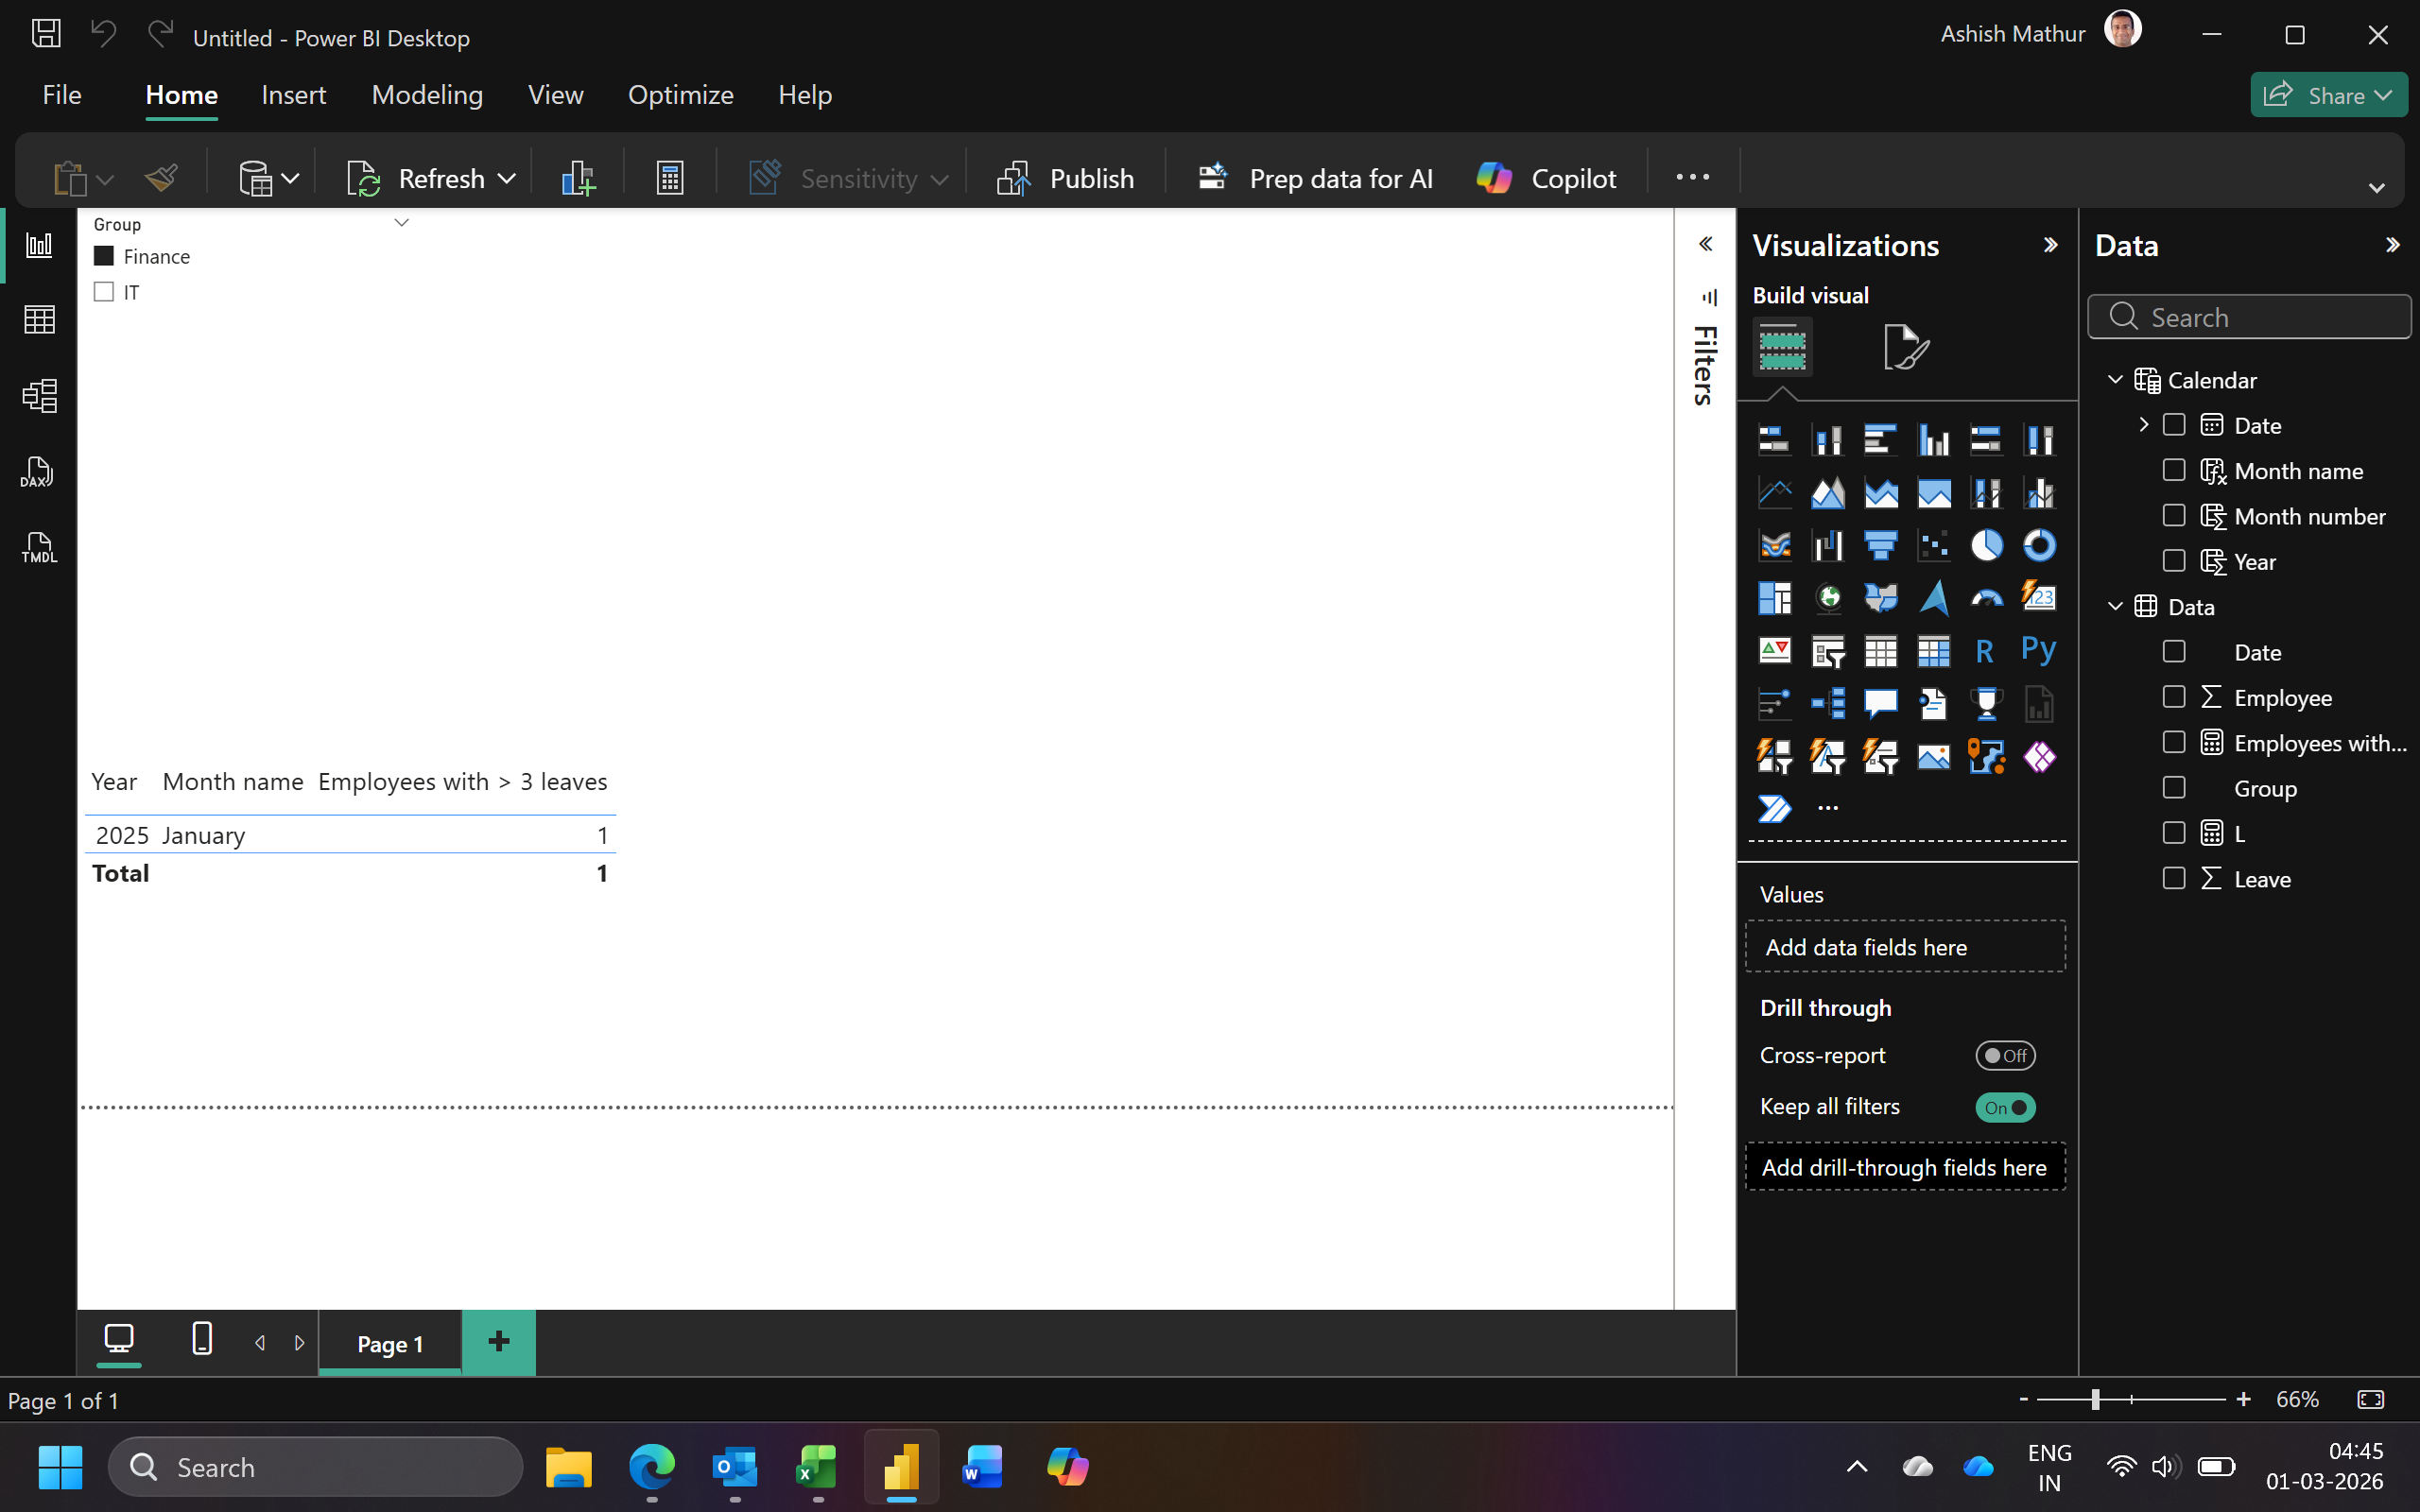Select the Treemap visual icon
The height and width of the screenshot is (1512, 2420).
(x=1775, y=598)
